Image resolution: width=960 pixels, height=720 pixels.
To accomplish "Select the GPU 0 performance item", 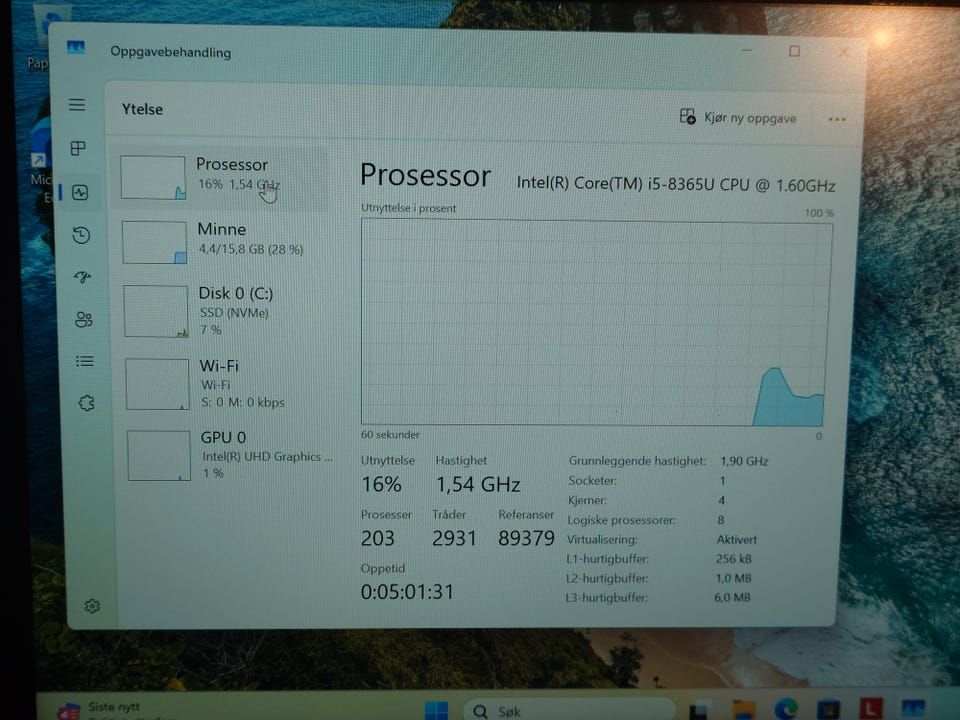I will click(x=228, y=455).
